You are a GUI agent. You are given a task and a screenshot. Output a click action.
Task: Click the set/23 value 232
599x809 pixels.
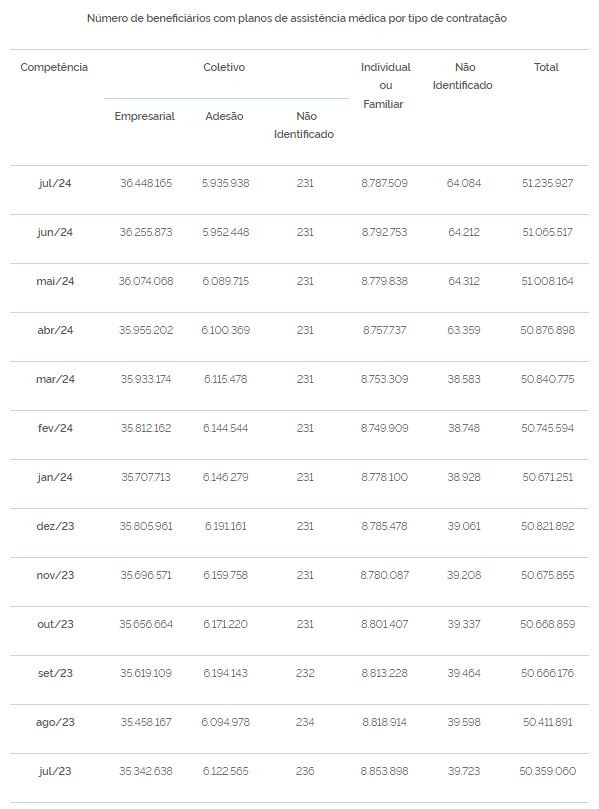pos(305,673)
